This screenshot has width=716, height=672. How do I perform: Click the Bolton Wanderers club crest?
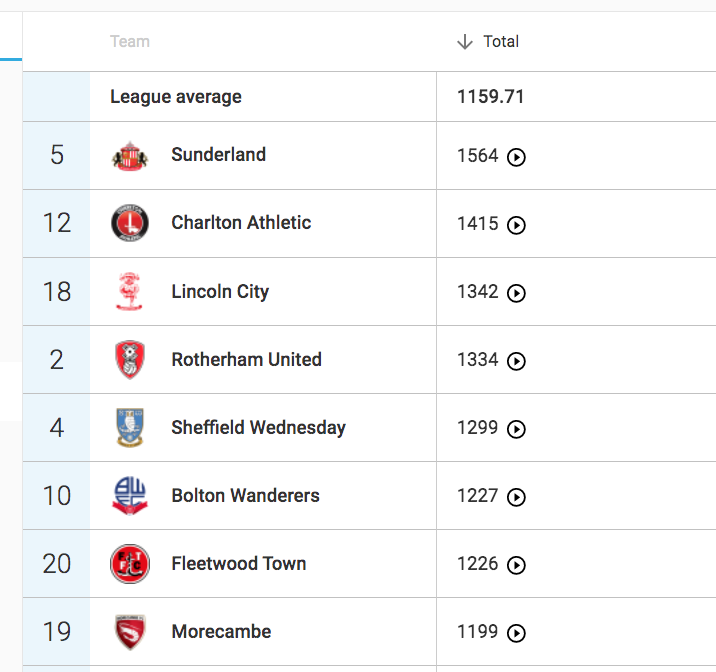(x=129, y=496)
